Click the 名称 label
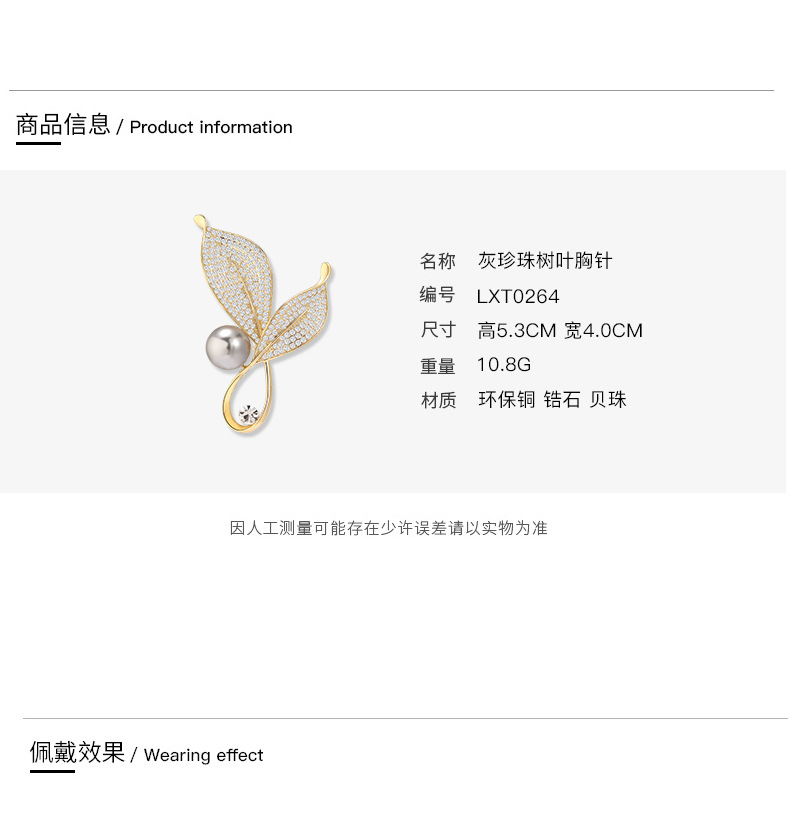This screenshot has width=790, height=826. coord(438,261)
